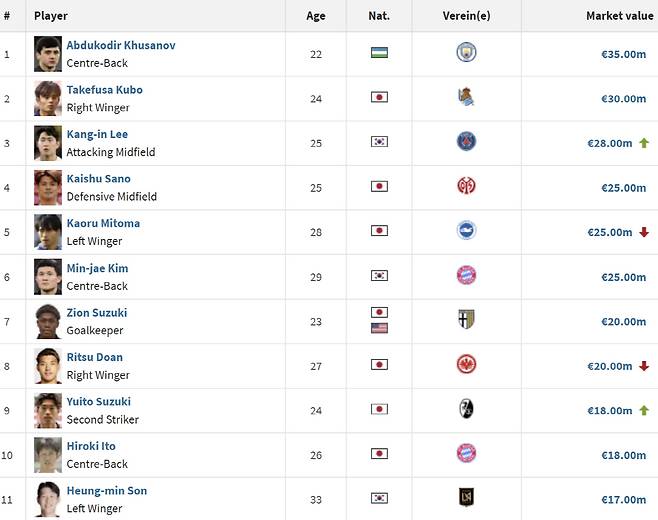This screenshot has height=520, width=658.
Task: Open Abdukodir Khusanov player profile link
Action: 119,45
